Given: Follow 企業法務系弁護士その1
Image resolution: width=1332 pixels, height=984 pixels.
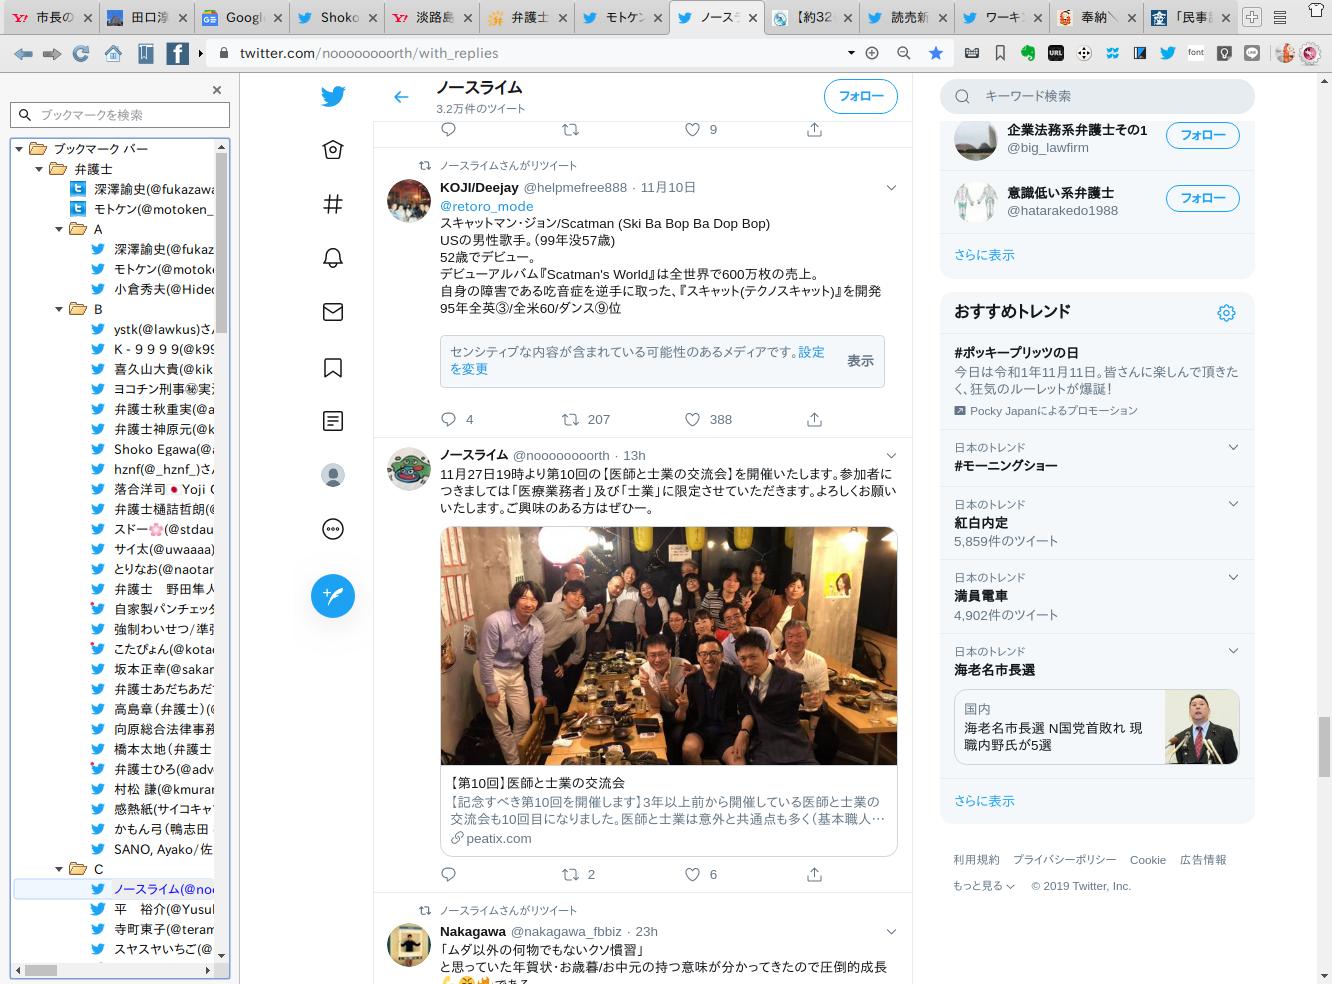Looking at the screenshot, I should 1203,135.
